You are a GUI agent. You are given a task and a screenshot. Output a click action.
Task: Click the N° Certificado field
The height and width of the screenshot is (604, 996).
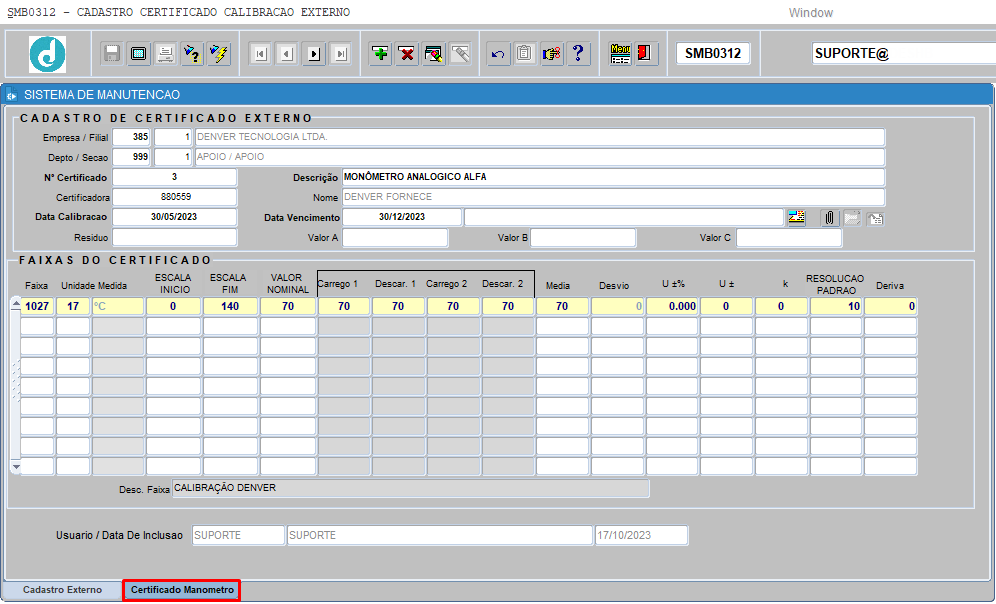click(175, 177)
